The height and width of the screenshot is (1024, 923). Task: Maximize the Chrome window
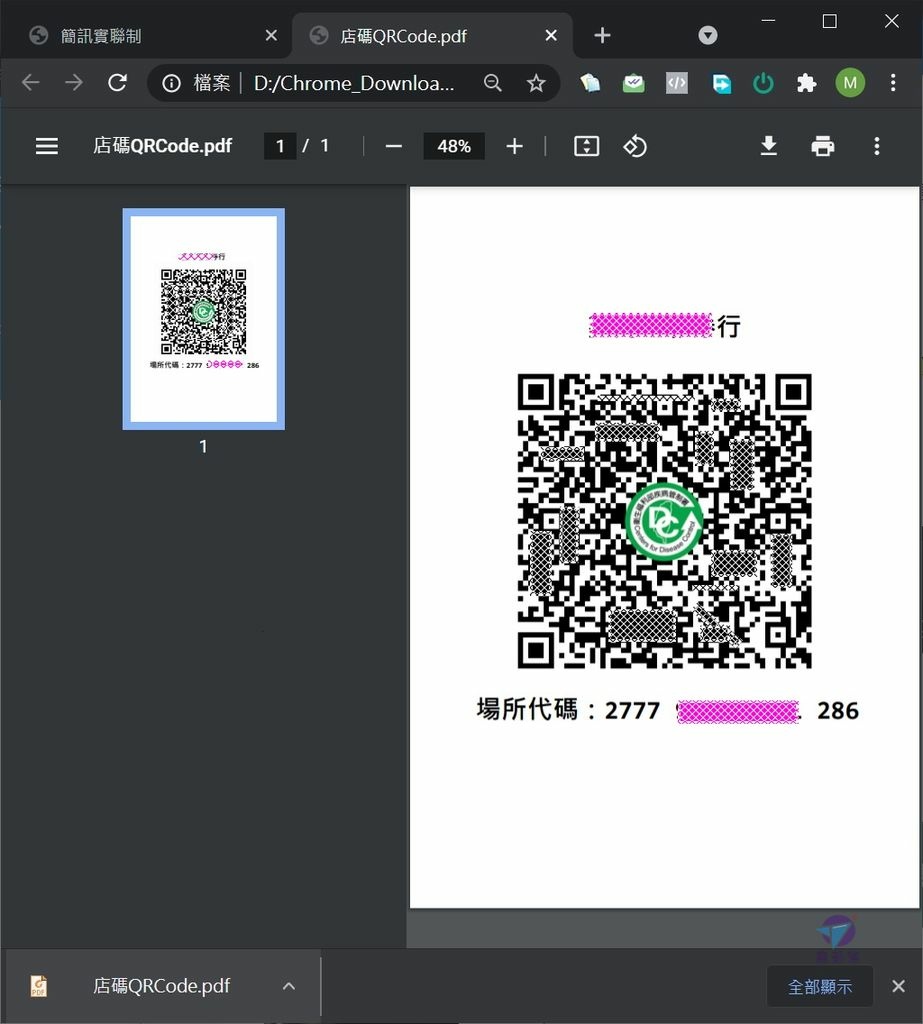pos(830,21)
